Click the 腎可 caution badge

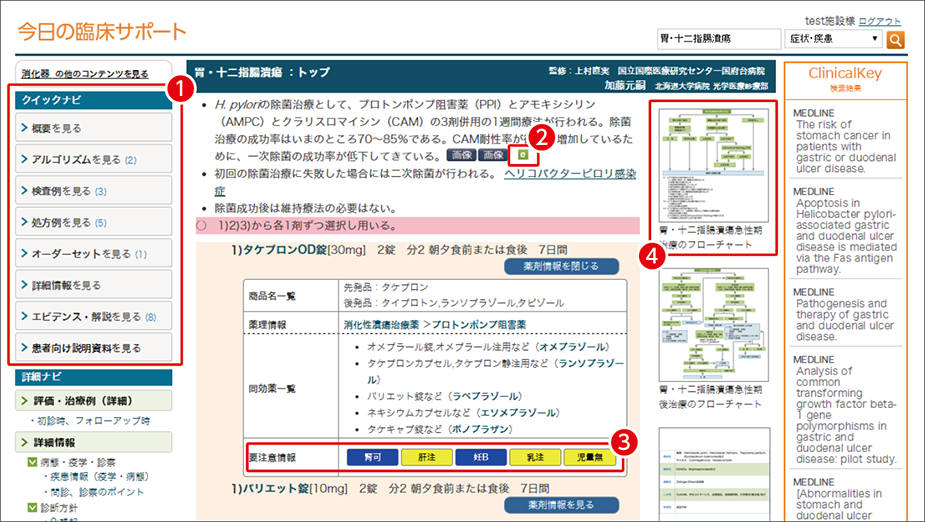372,457
